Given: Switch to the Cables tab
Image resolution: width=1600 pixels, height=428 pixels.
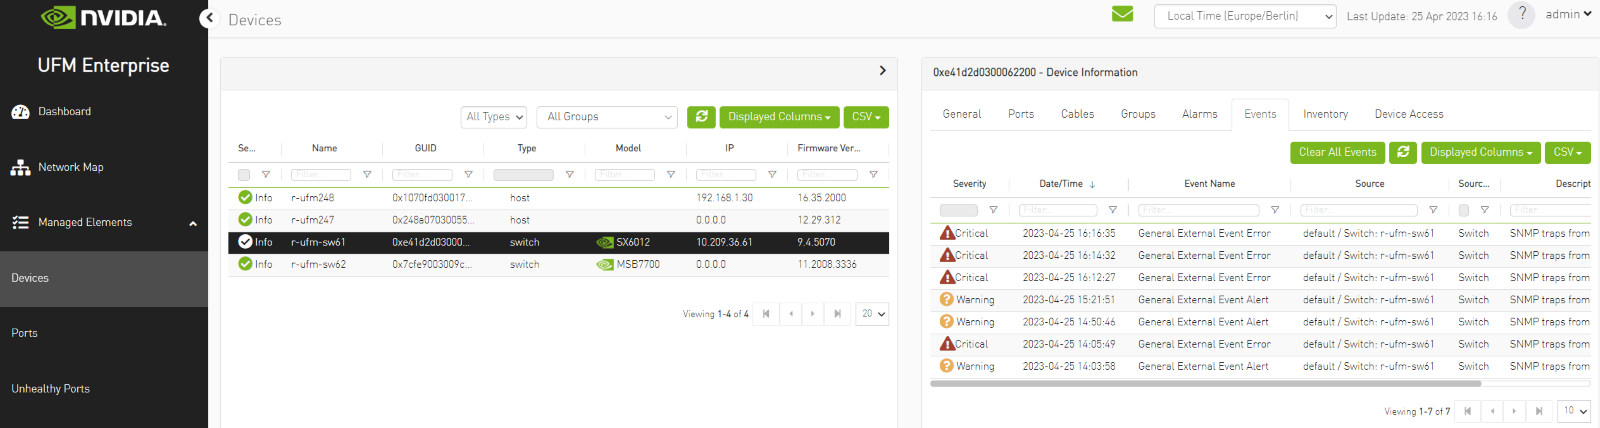Looking at the screenshot, I should (1077, 114).
